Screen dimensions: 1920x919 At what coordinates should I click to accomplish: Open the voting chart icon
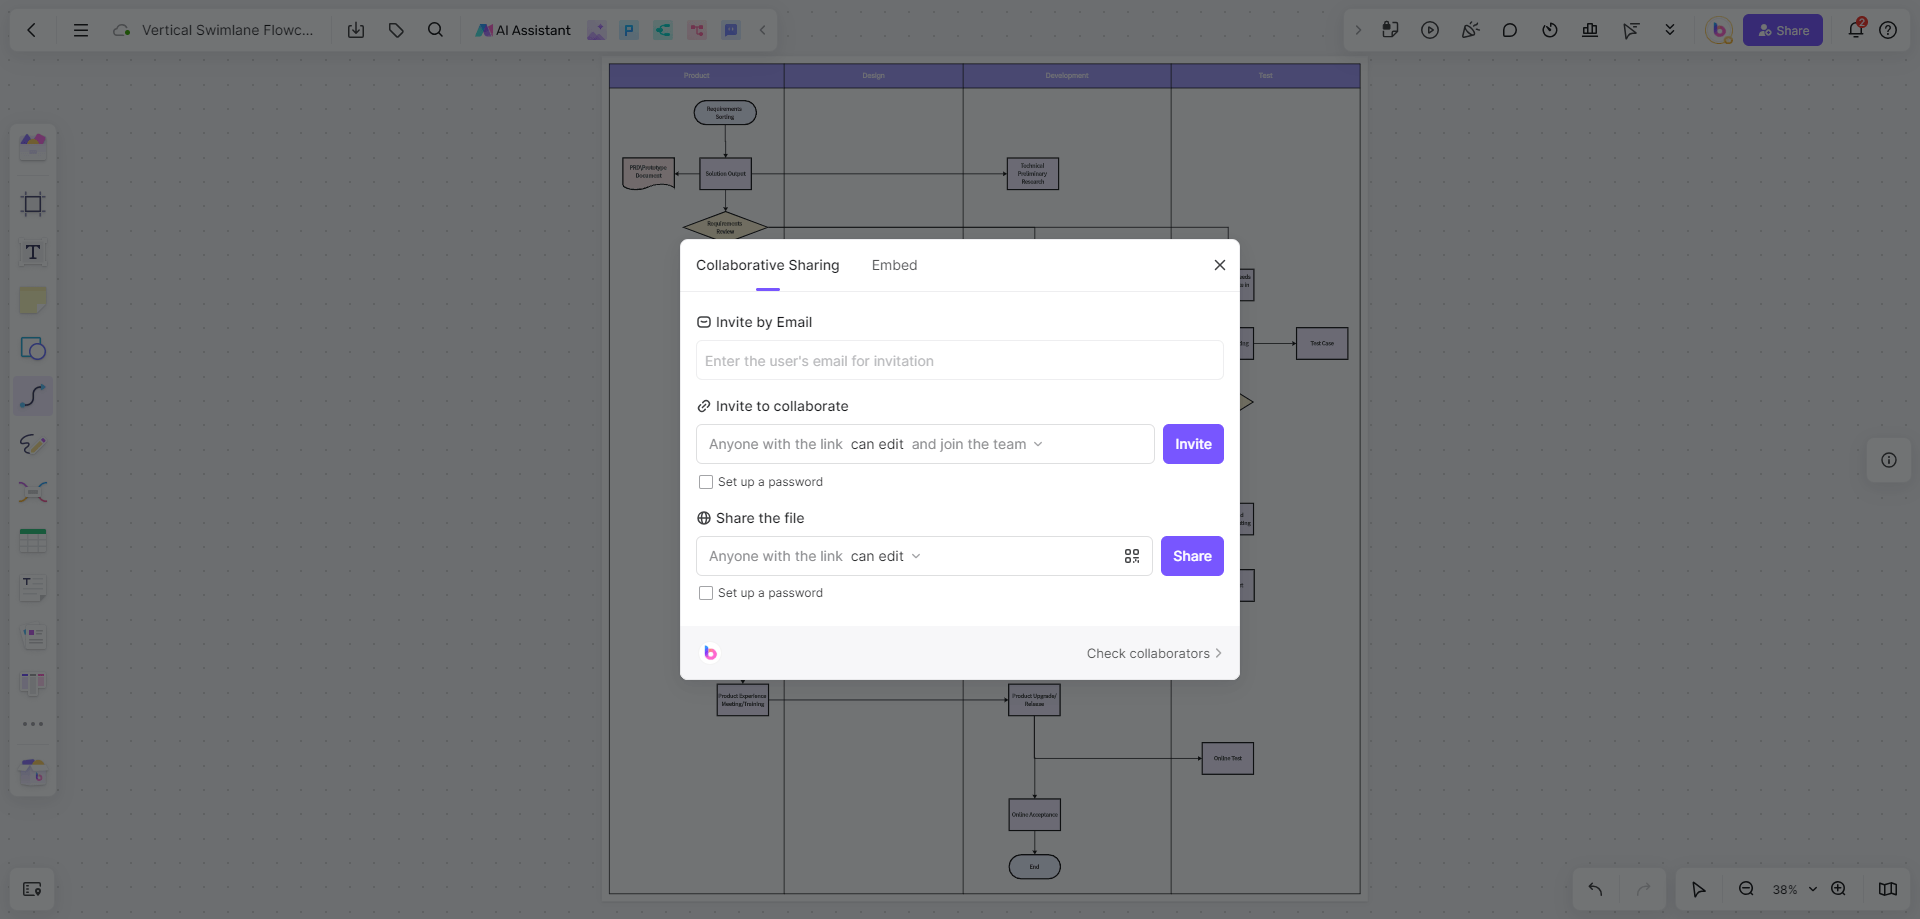[x=1590, y=30]
